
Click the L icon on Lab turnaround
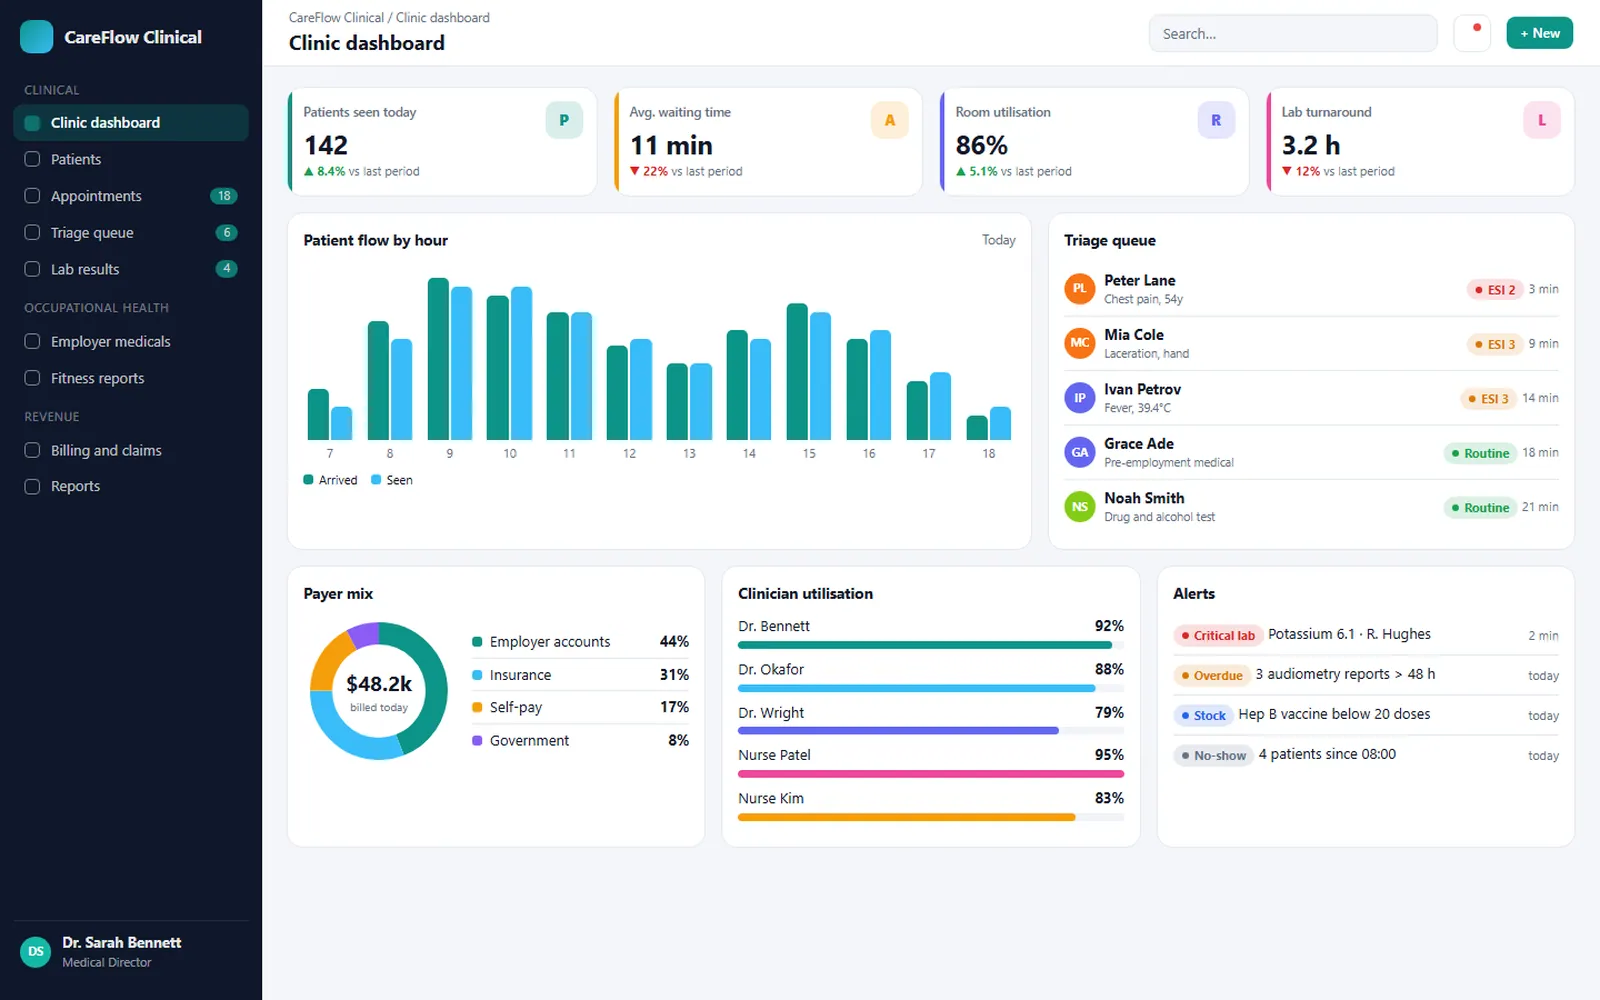(x=1542, y=120)
